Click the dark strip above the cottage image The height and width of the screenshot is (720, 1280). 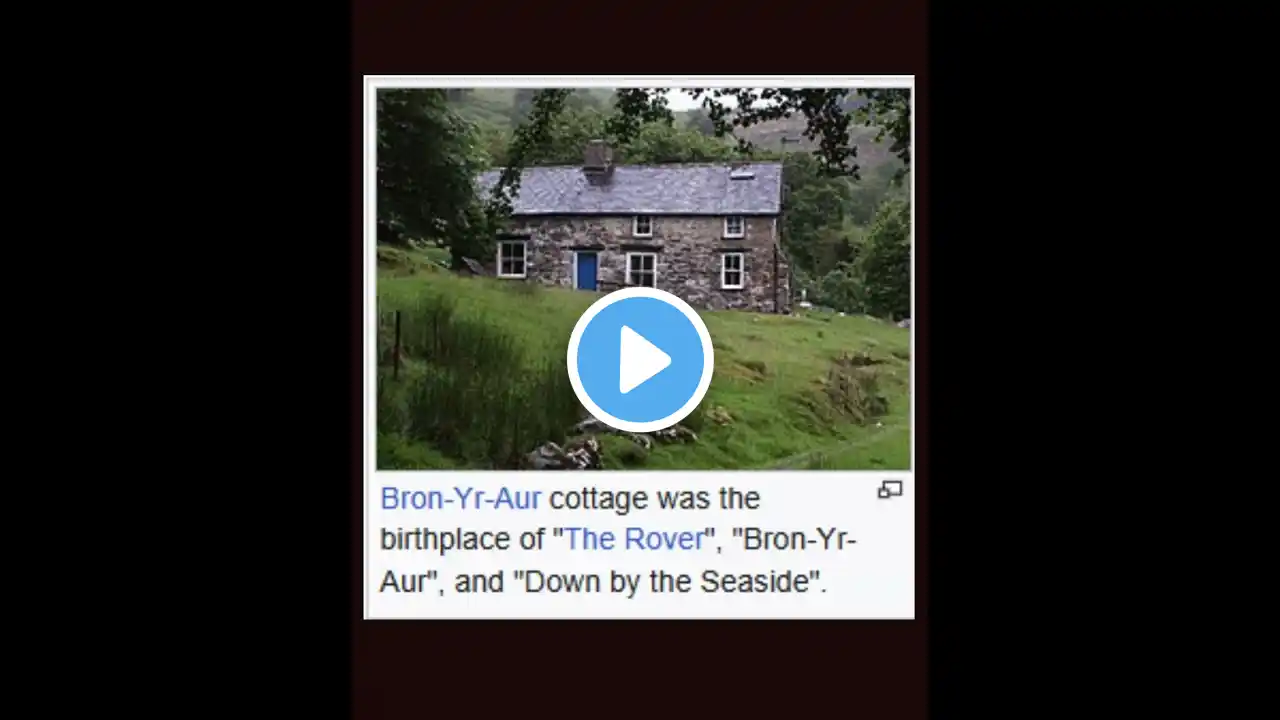[x=640, y=37]
